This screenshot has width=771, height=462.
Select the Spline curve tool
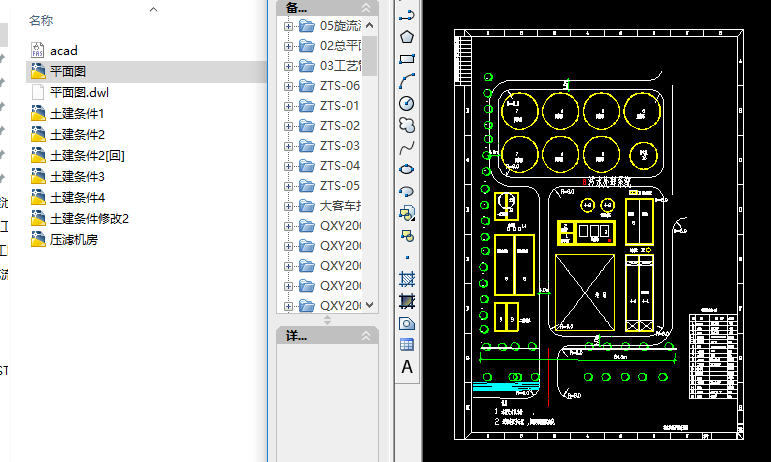click(x=407, y=147)
